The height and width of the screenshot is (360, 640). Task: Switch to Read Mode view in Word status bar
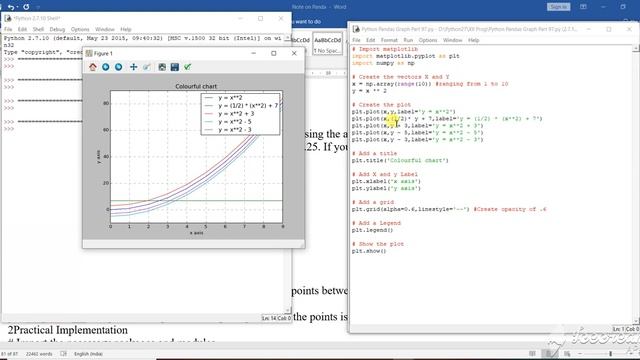click(532, 353)
